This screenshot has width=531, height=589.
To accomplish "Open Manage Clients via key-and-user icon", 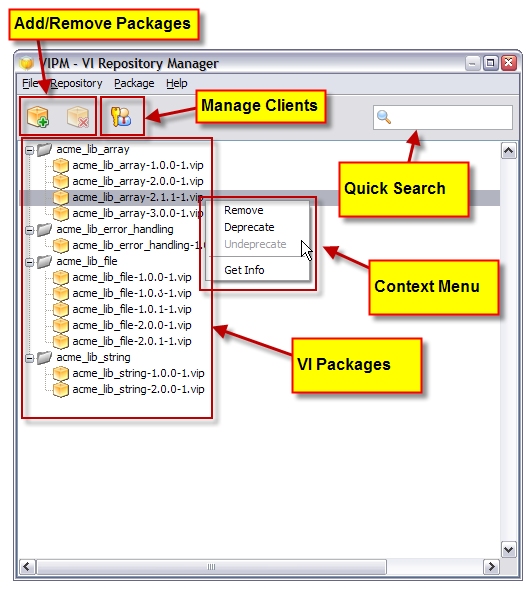I will (121, 116).
